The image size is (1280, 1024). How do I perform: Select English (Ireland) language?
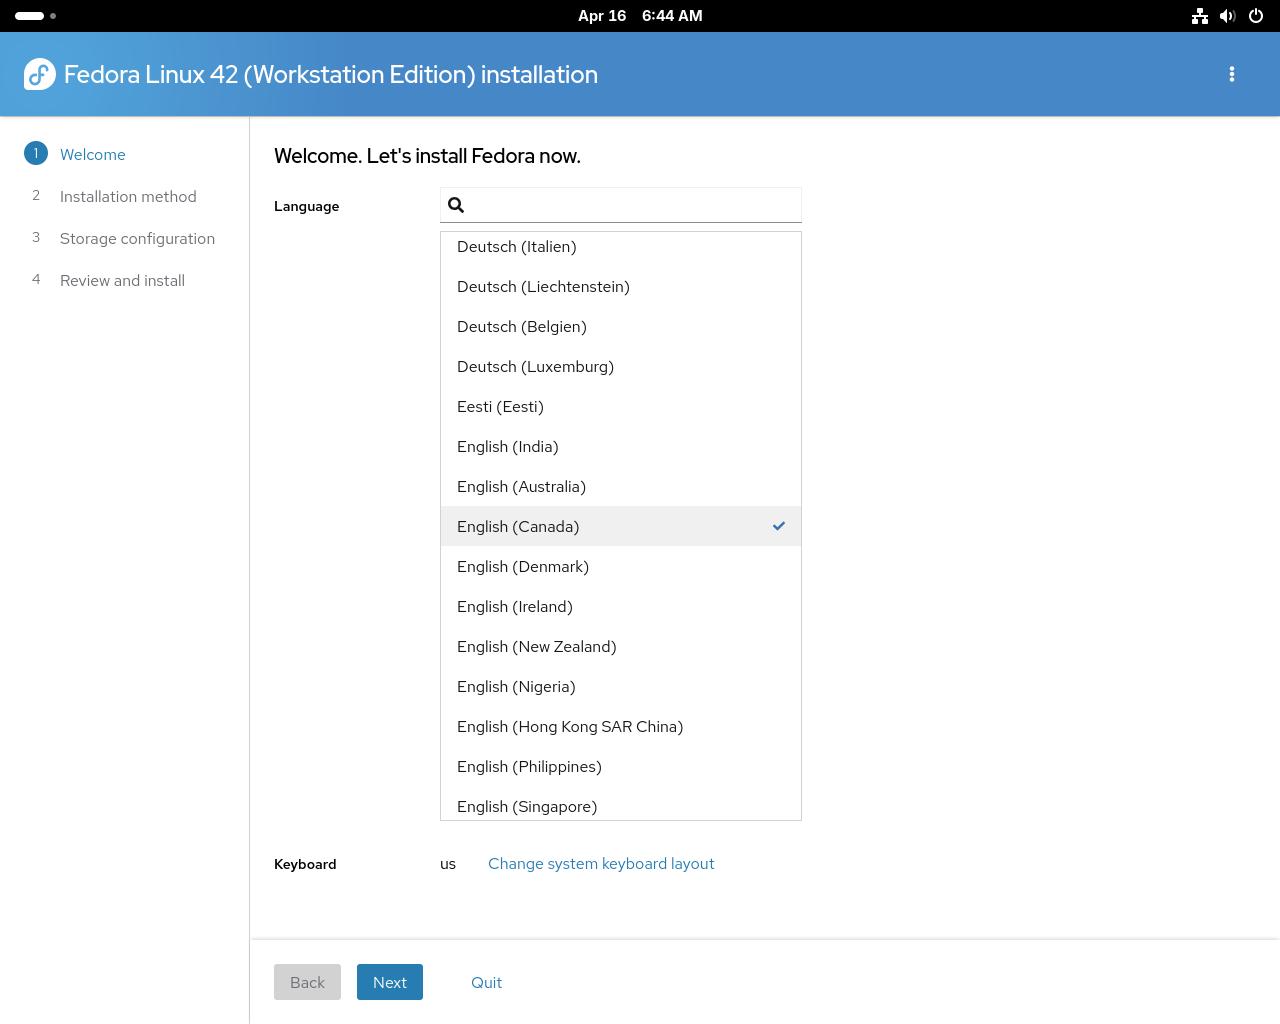(x=621, y=606)
